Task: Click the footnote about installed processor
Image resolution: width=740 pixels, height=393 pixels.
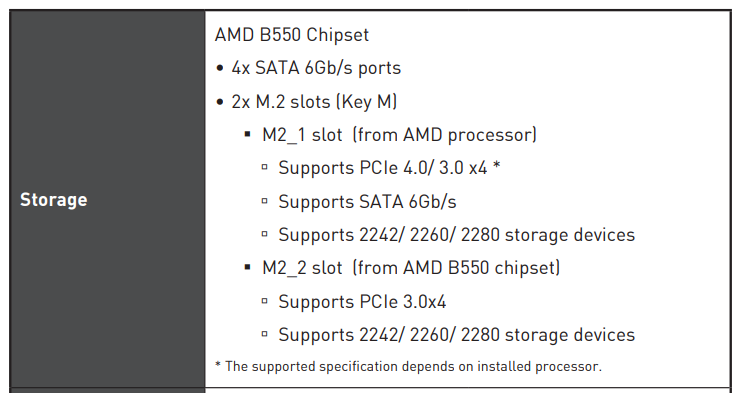Action: pos(409,367)
